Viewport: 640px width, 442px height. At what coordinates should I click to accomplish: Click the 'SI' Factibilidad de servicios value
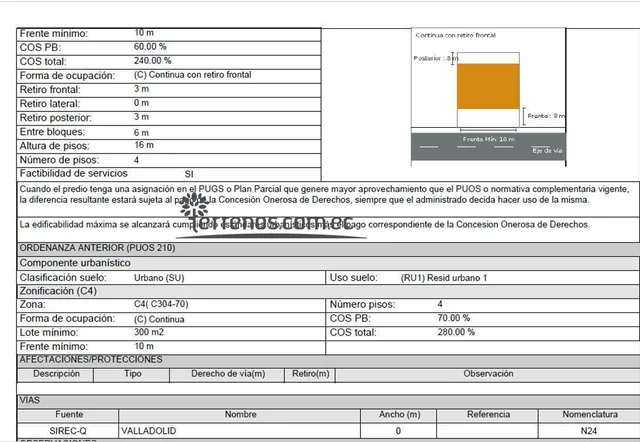click(189, 174)
